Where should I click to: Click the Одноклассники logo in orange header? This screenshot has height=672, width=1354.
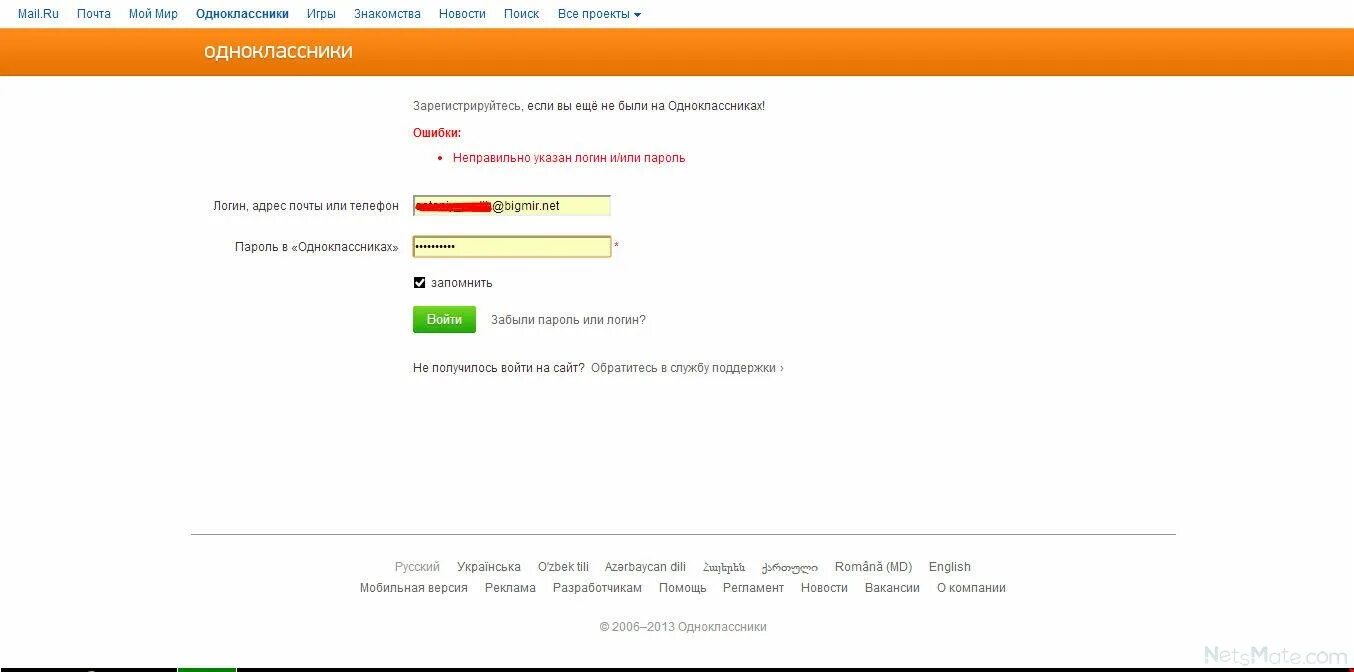pos(278,52)
